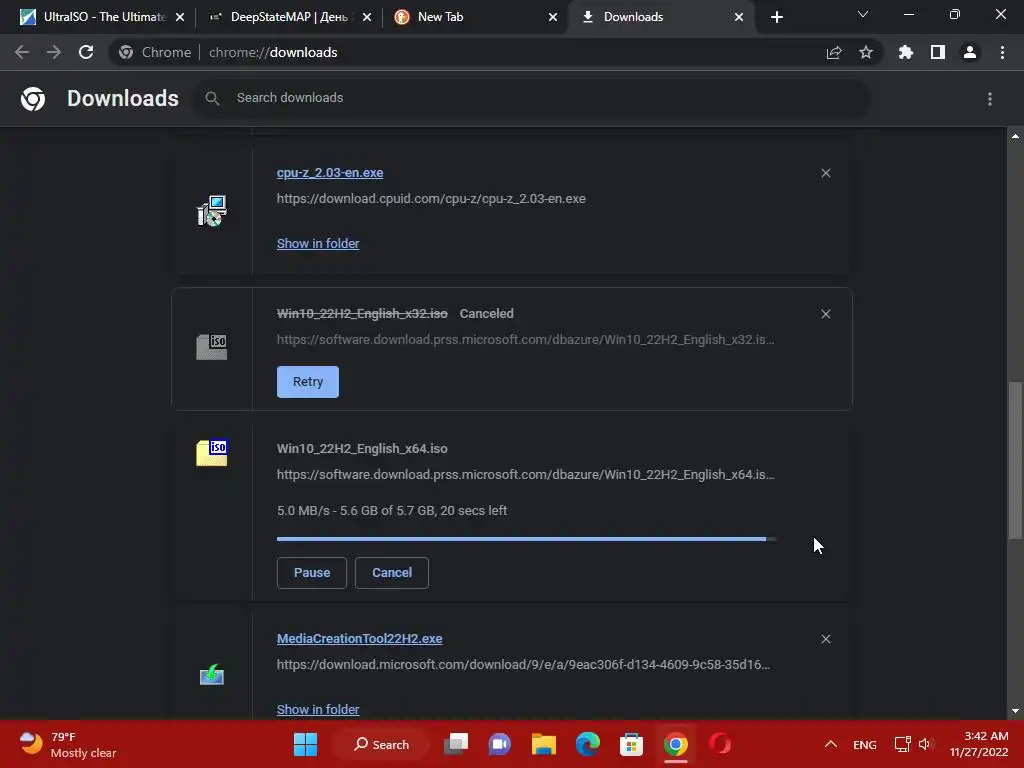Open the Windows Start menu
1024x768 pixels.
tap(305, 744)
